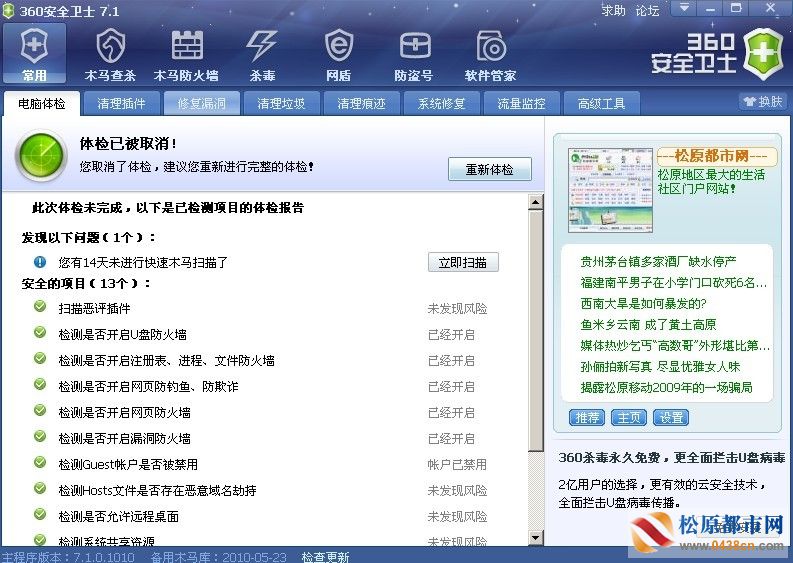Click the 重新体检 button
Image resolution: width=793 pixels, height=563 pixels.
coord(490,169)
